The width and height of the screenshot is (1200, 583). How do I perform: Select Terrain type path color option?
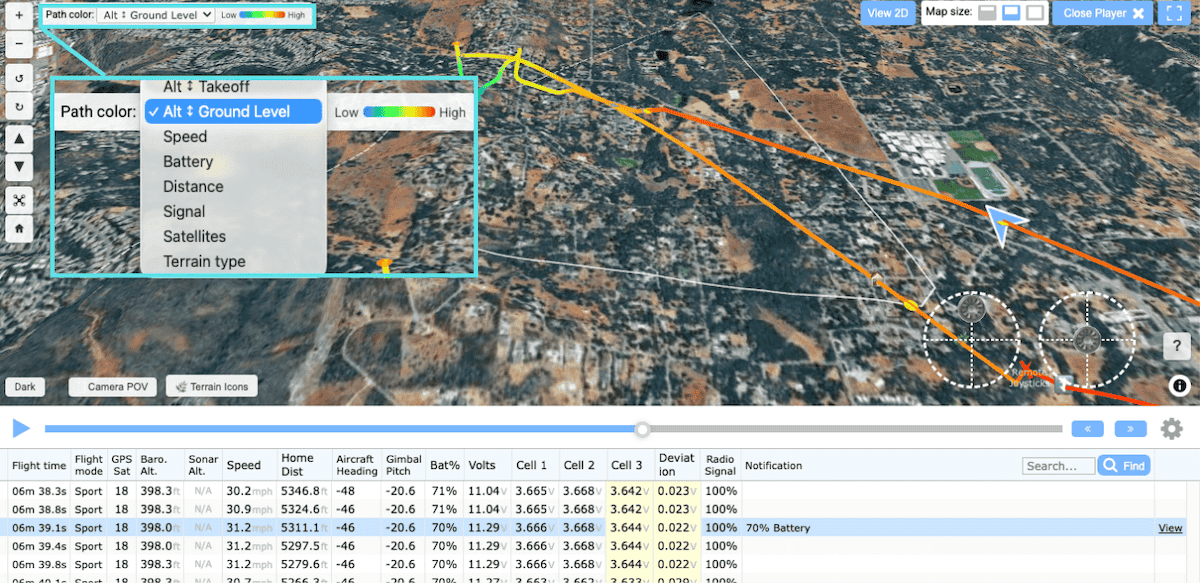(204, 262)
